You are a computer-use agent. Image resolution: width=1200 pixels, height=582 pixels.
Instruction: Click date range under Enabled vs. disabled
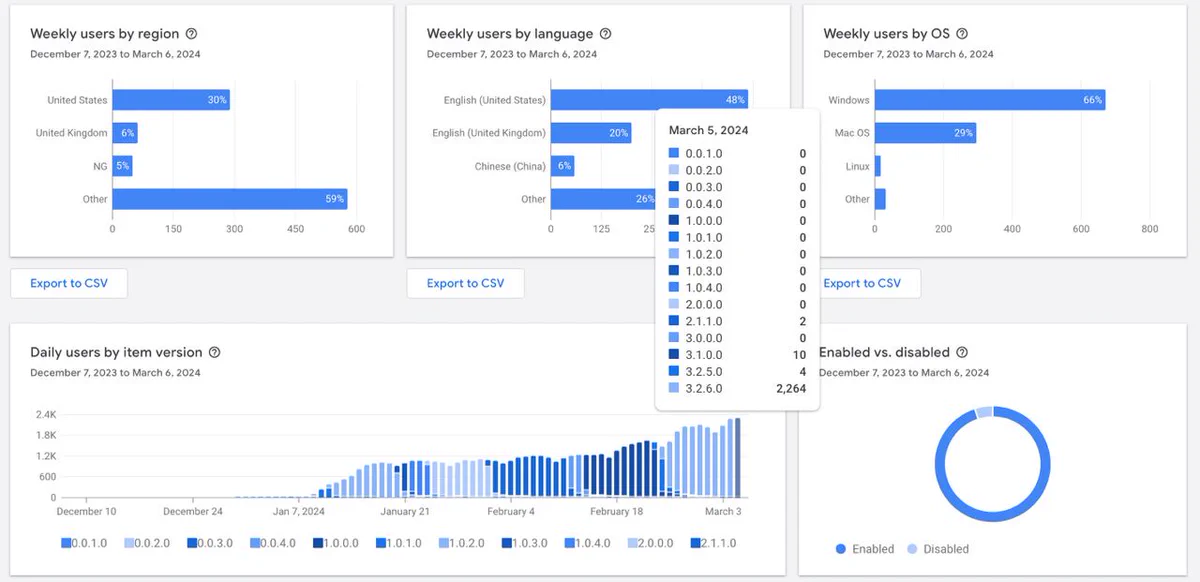click(904, 372)
